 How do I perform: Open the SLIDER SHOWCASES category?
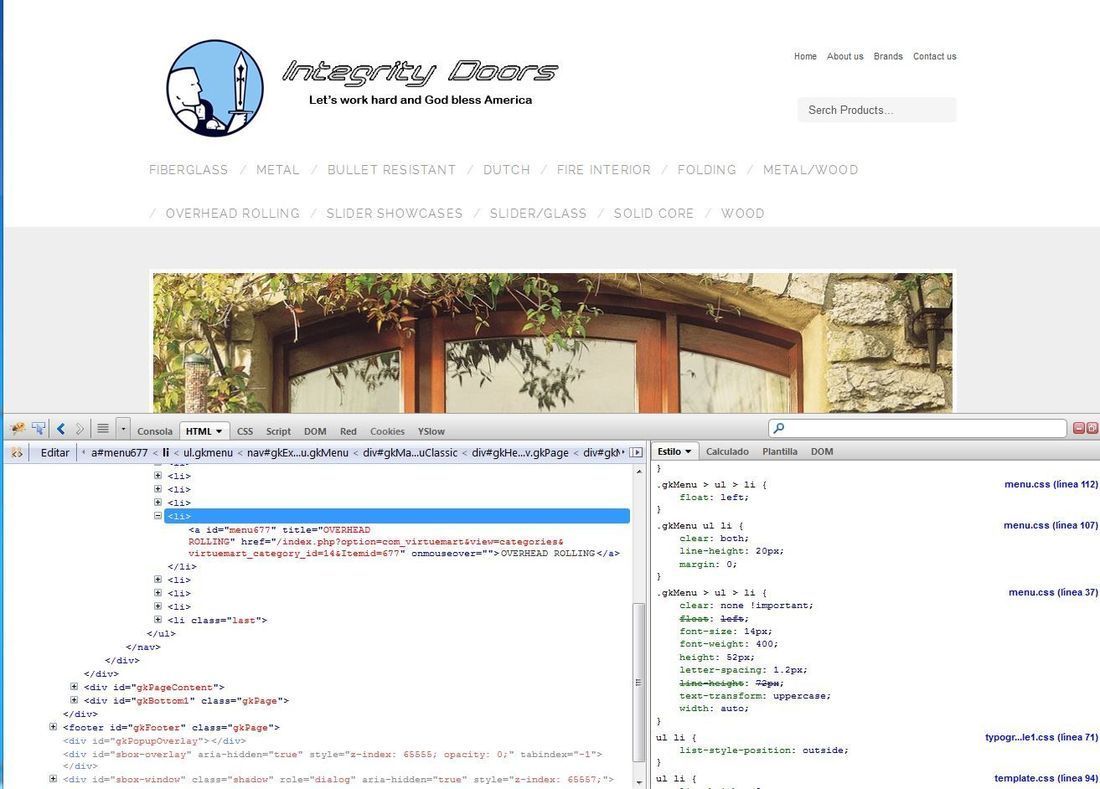[394, 213]
